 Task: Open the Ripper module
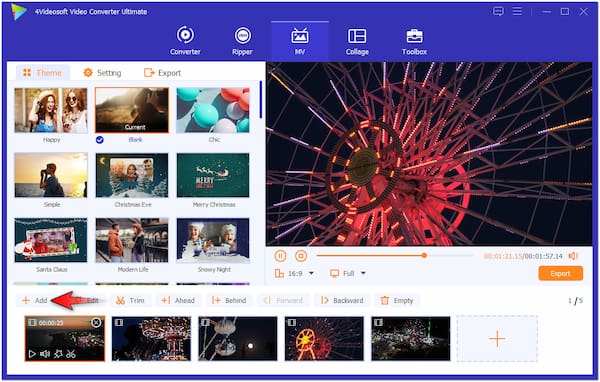point(243,41)
